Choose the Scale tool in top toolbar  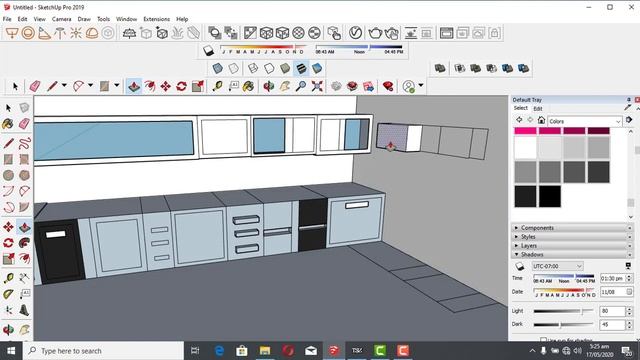tap(198, 86)
